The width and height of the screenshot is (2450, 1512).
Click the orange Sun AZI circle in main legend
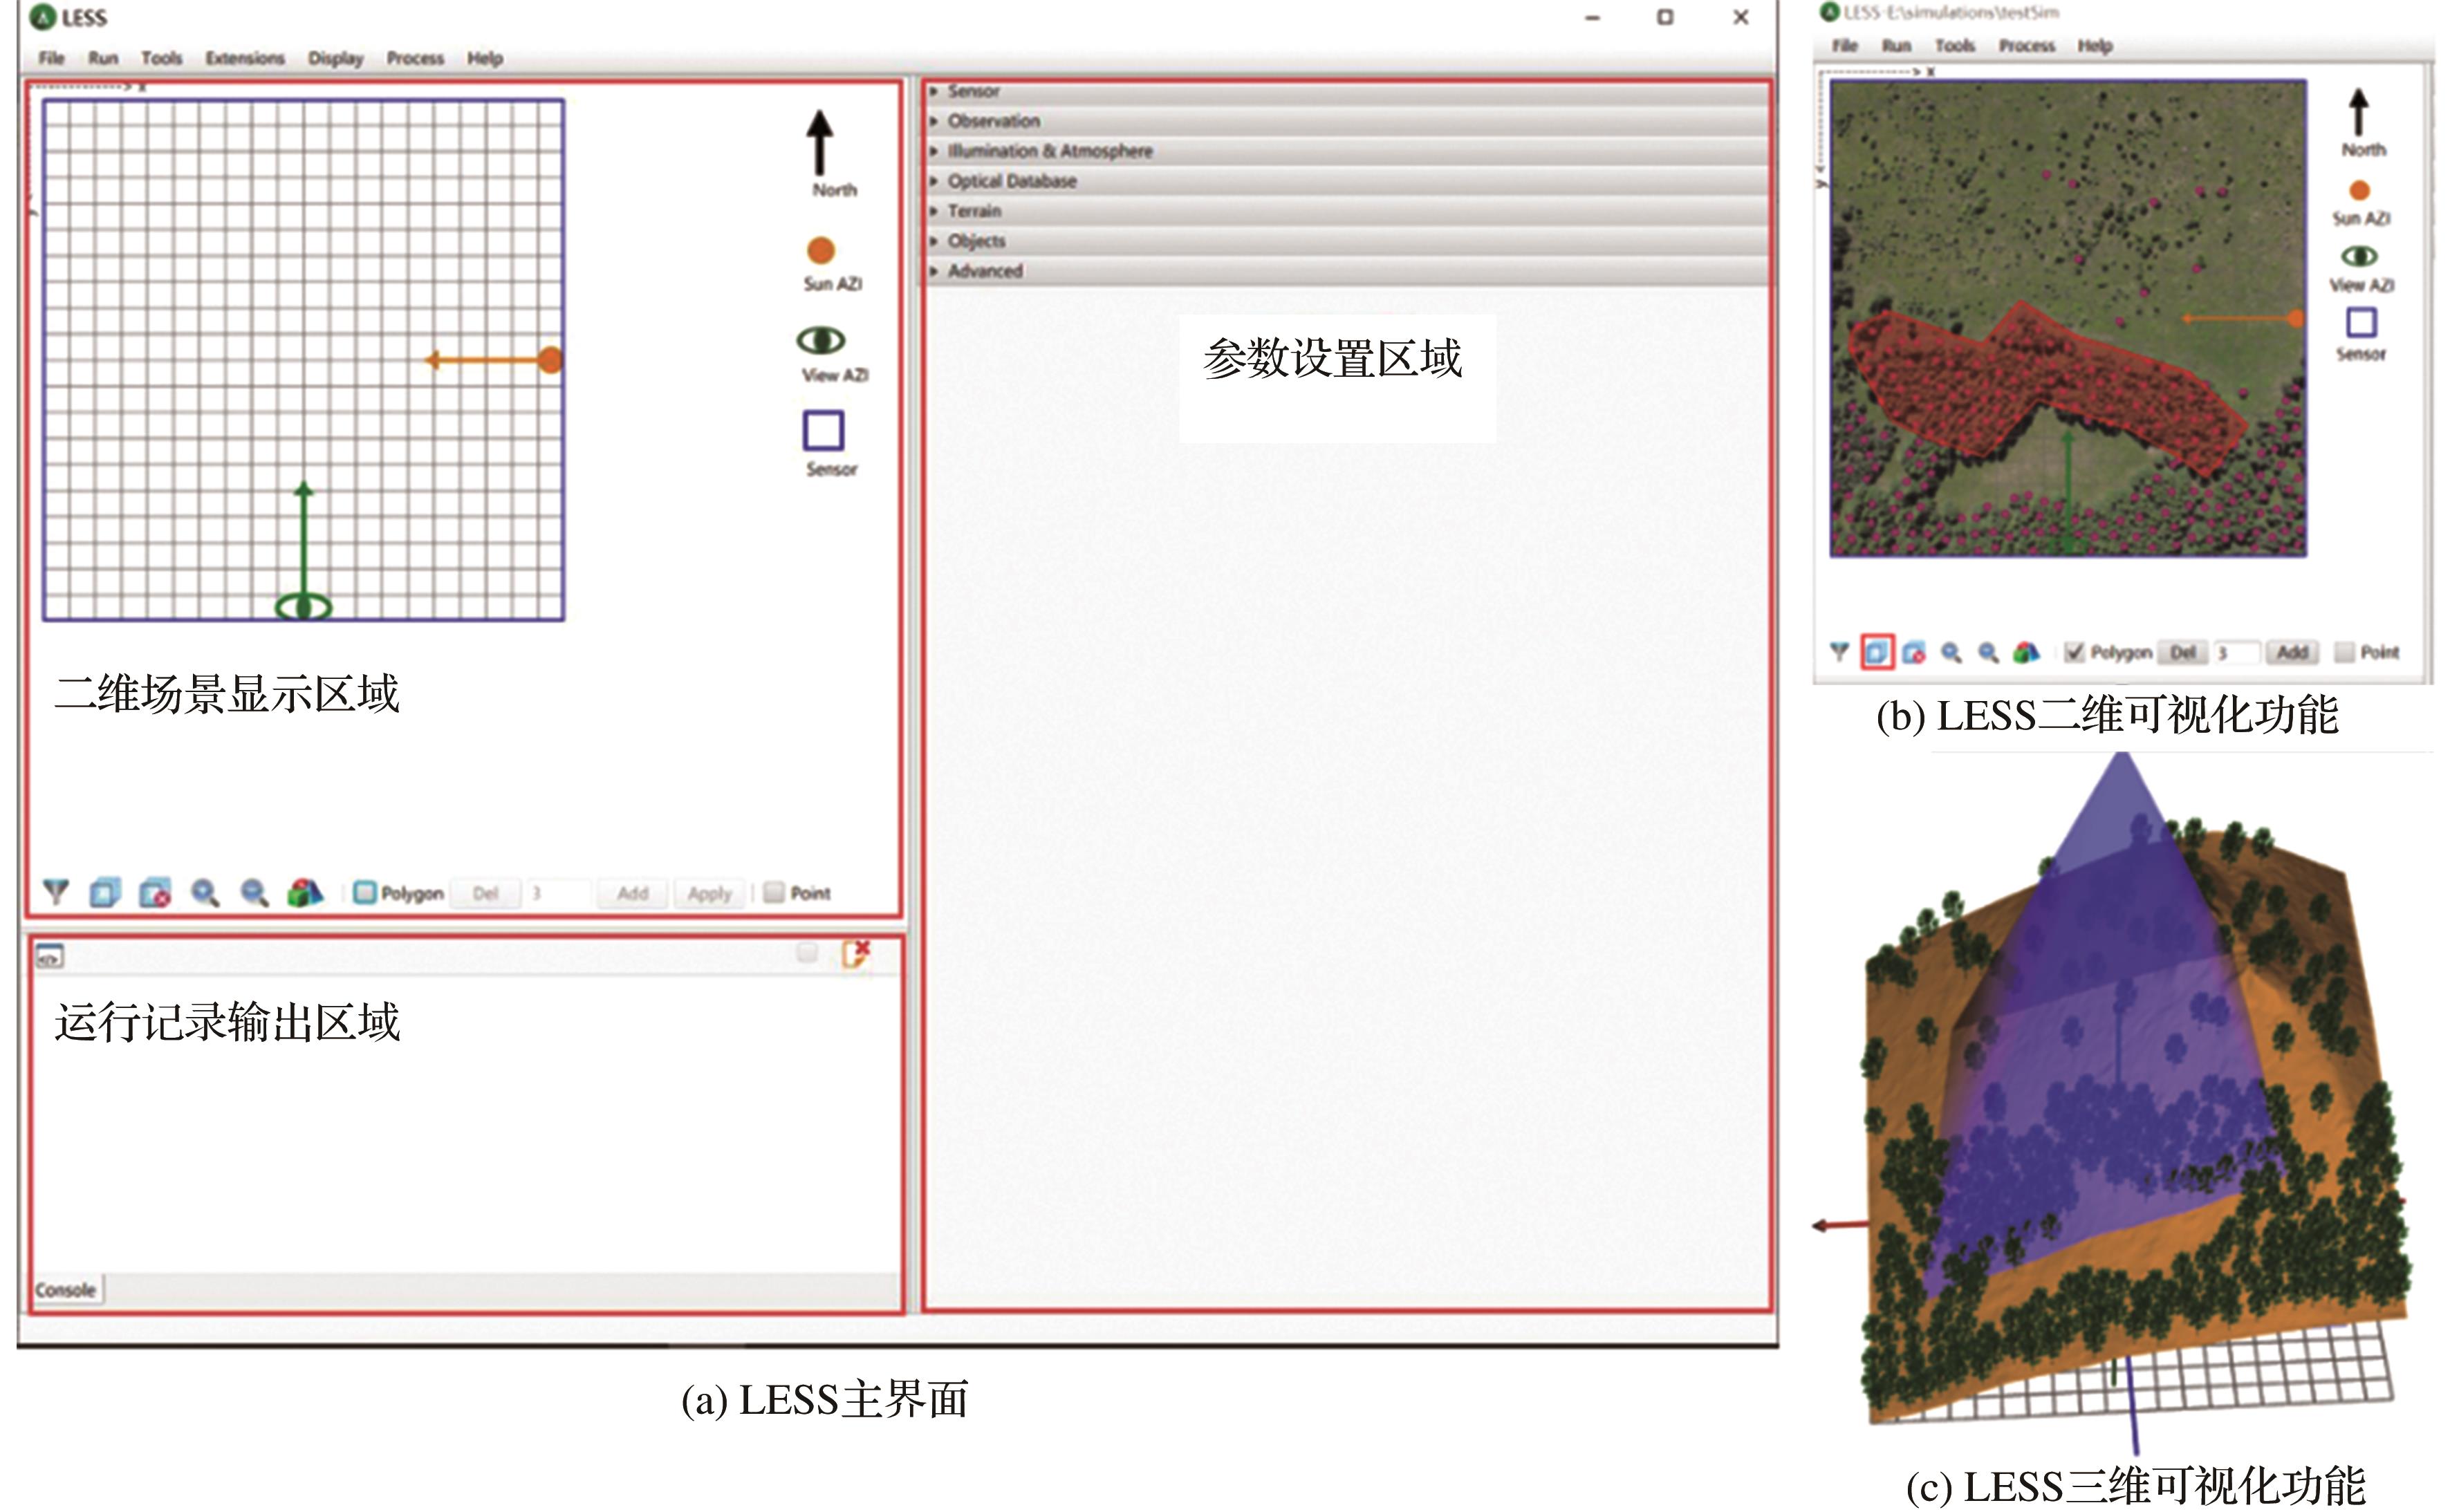click(x=821, y=250)
